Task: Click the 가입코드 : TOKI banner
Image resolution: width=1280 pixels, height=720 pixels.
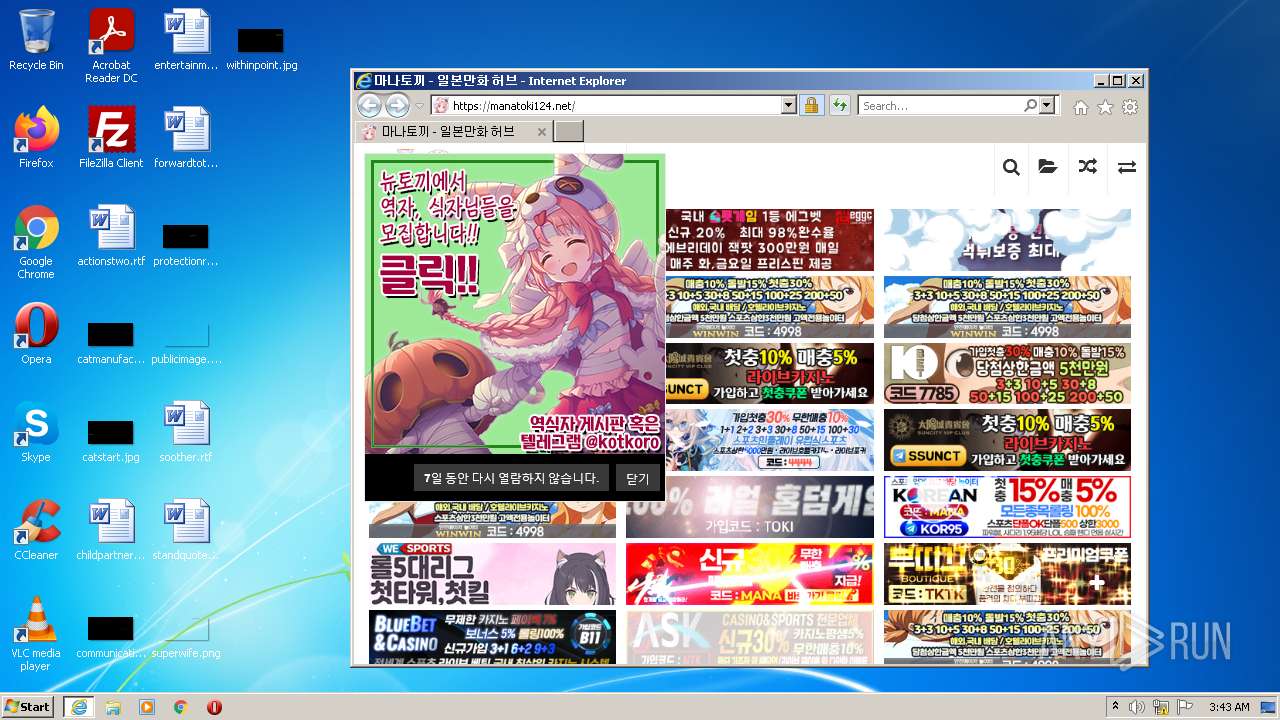Action: pos(750,507)
